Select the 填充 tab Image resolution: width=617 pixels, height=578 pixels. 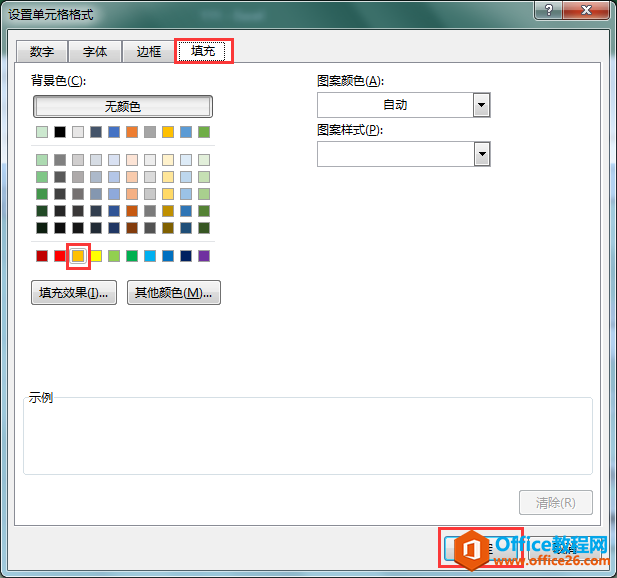(203, 51)
